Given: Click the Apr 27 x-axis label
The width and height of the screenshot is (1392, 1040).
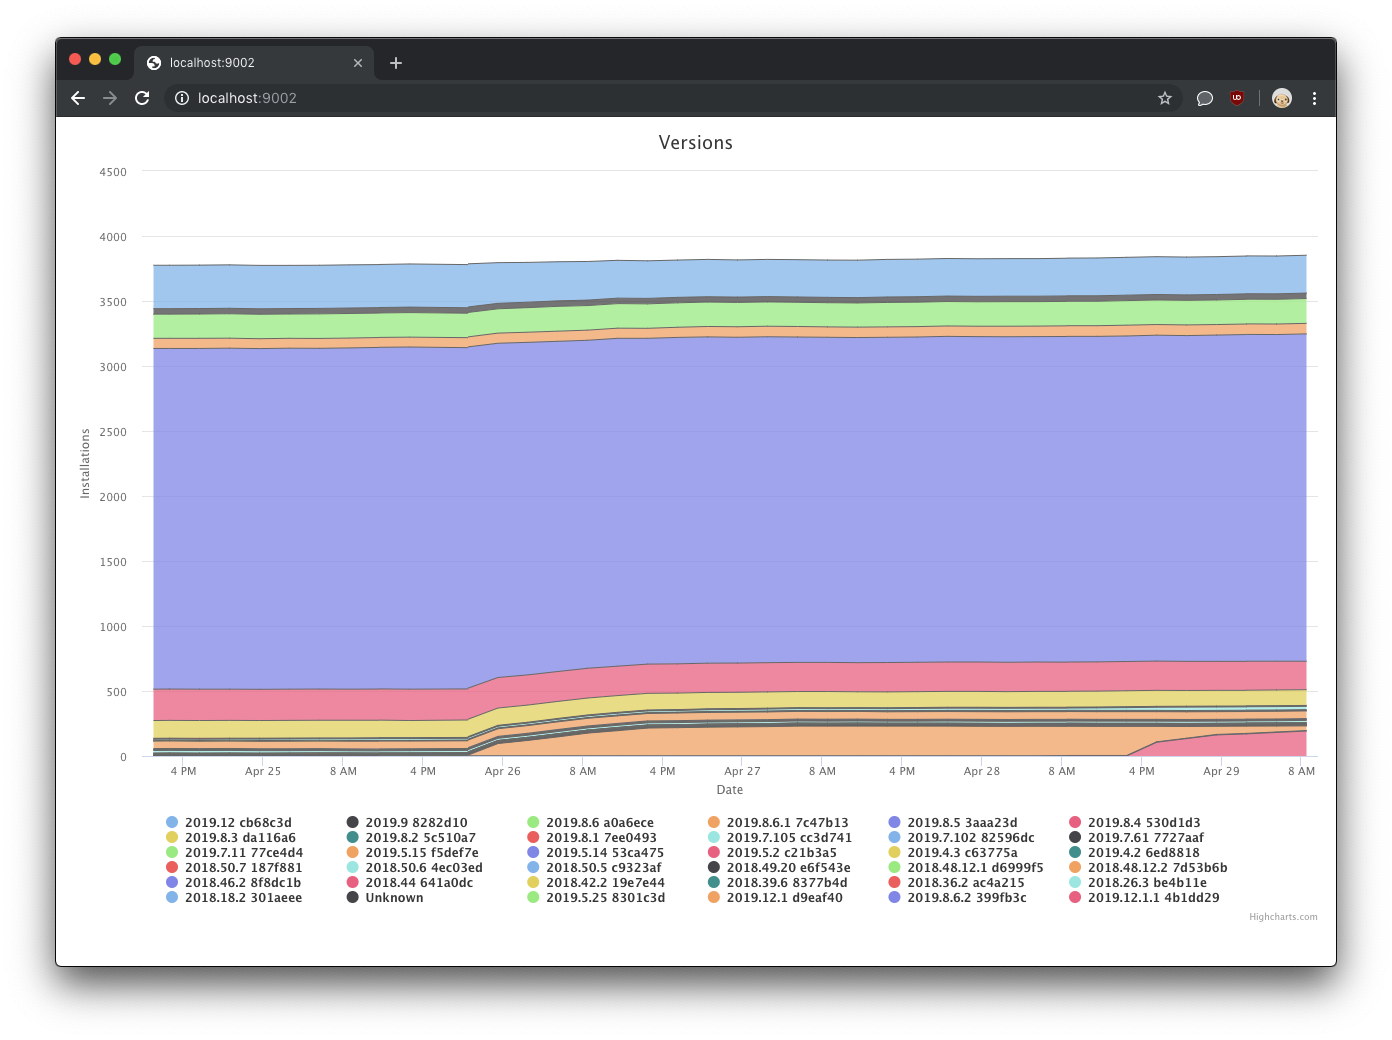Looking at the screenshot, I should click(742, 771).
